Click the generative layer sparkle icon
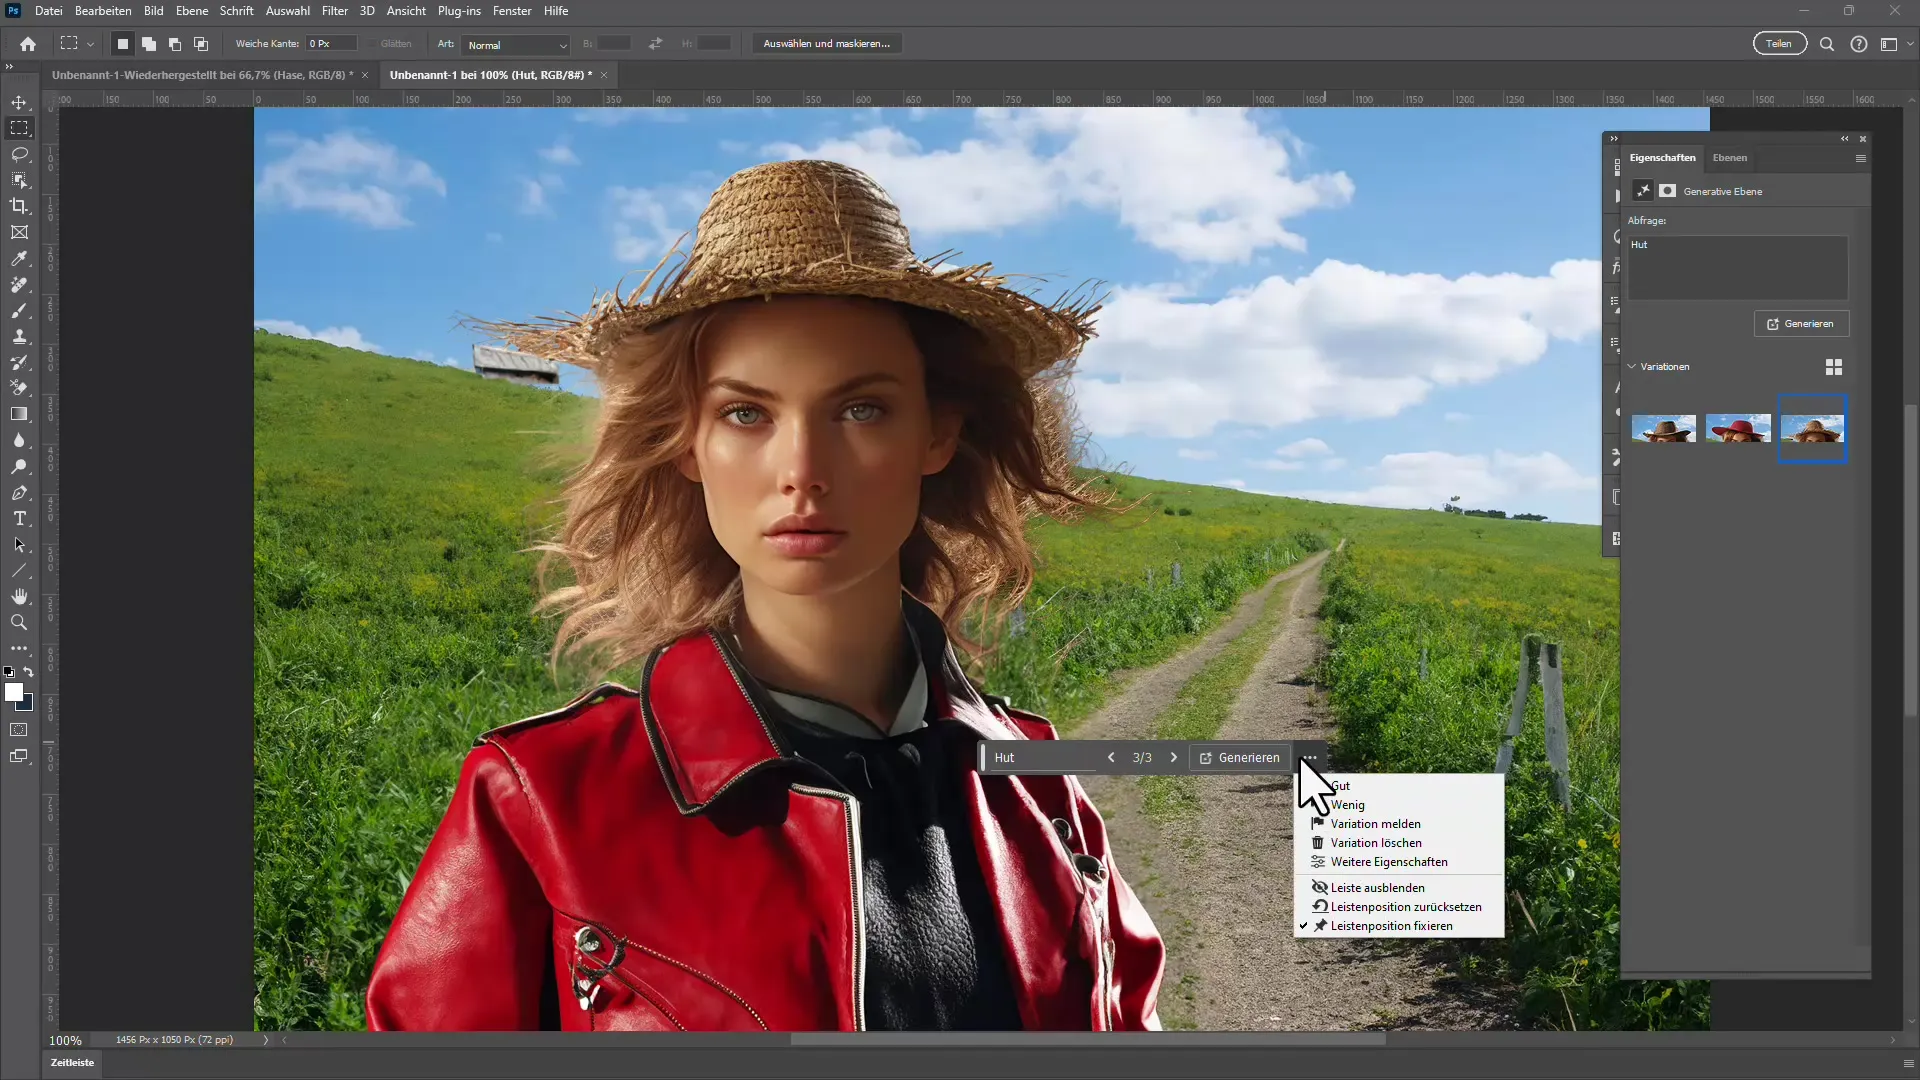The height and width of the screenshot is (1080, 1920). 1642,191
